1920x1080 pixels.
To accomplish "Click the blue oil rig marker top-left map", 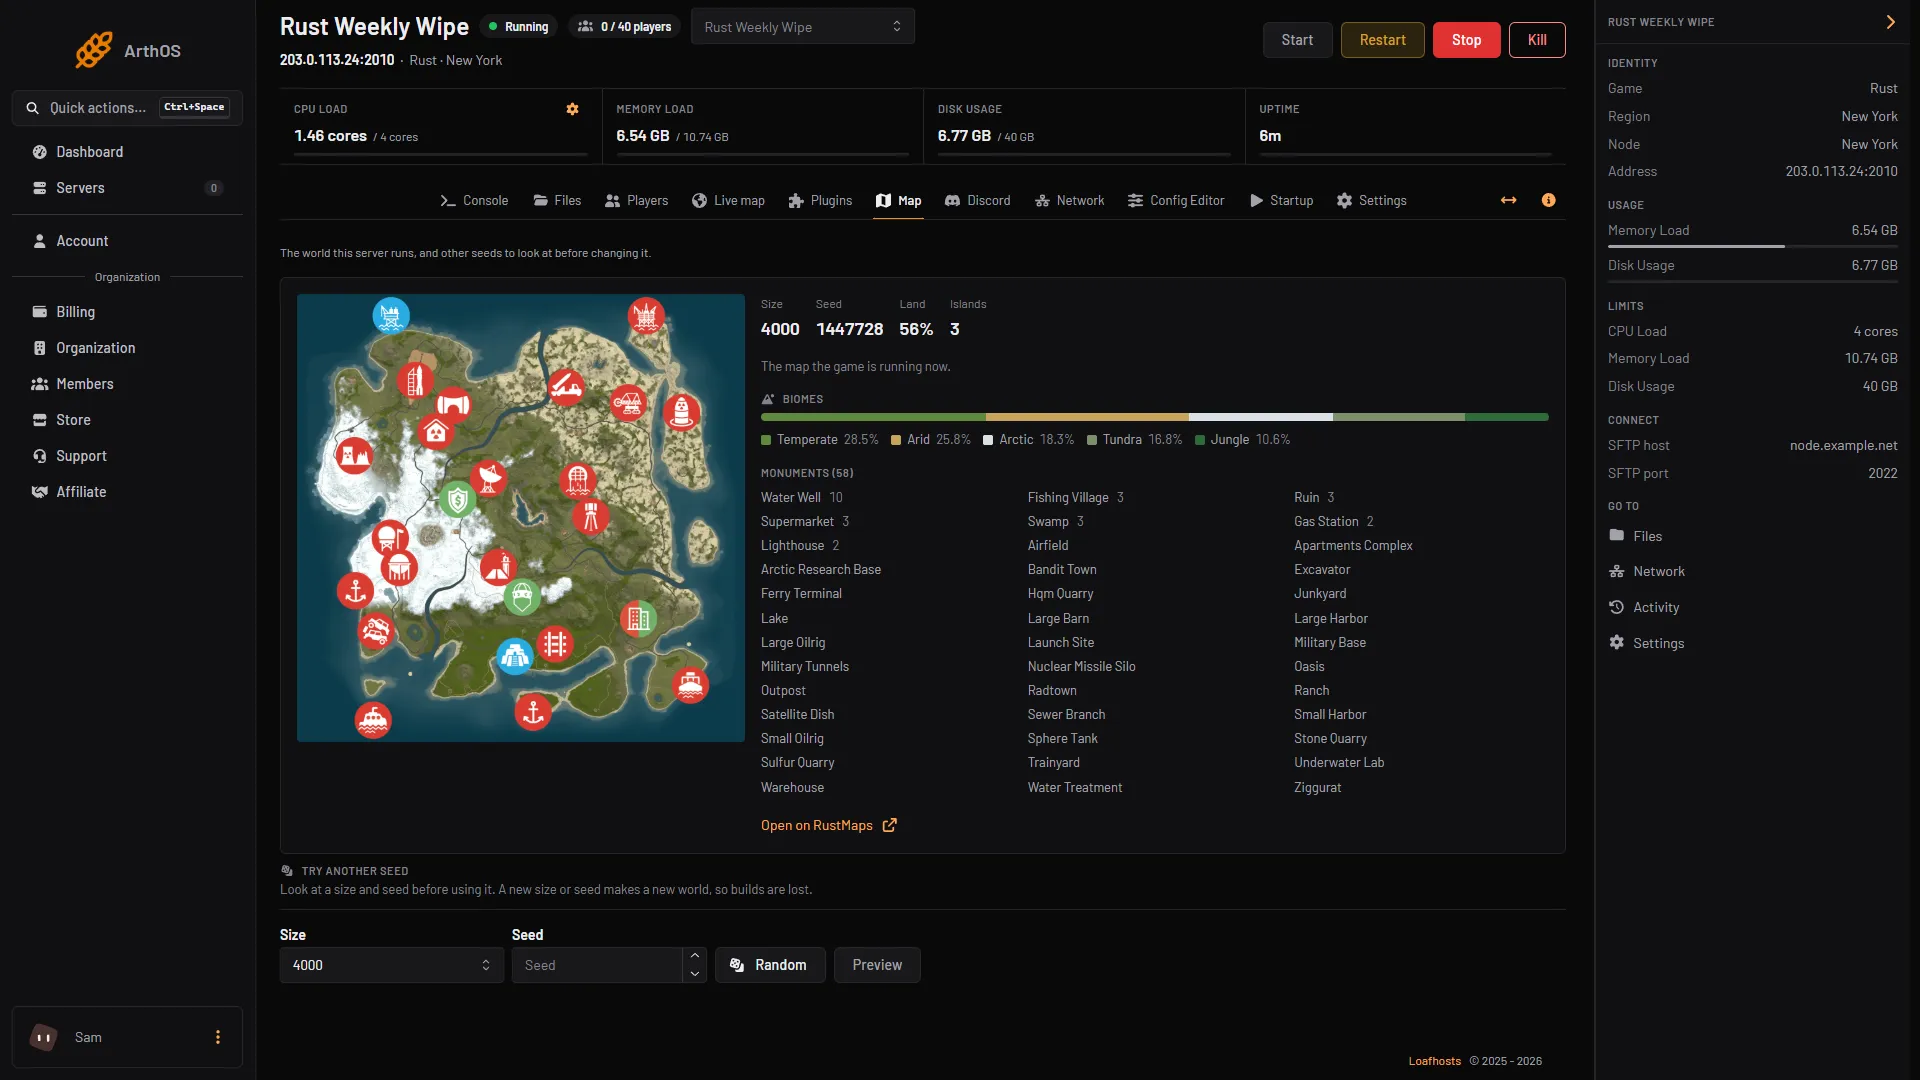I will 391,316.
